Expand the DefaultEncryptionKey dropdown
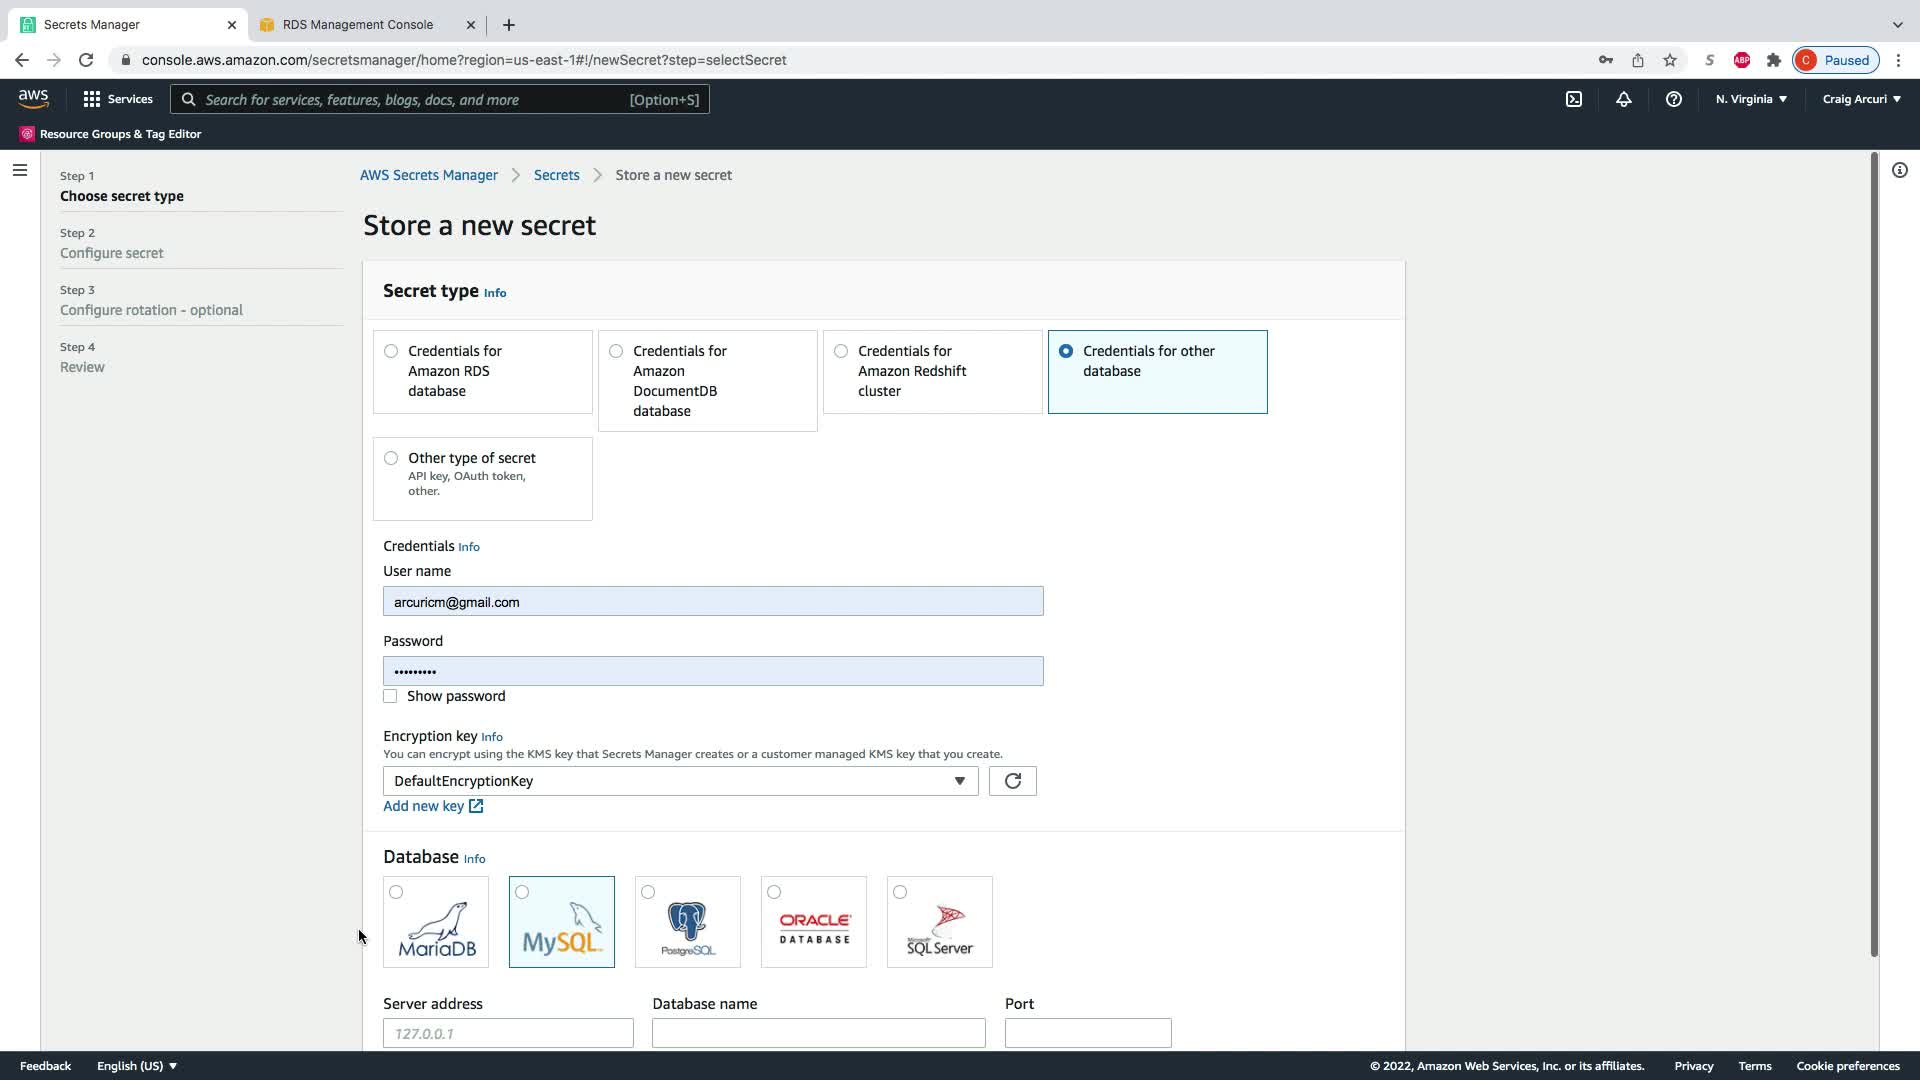 (680, 781)
